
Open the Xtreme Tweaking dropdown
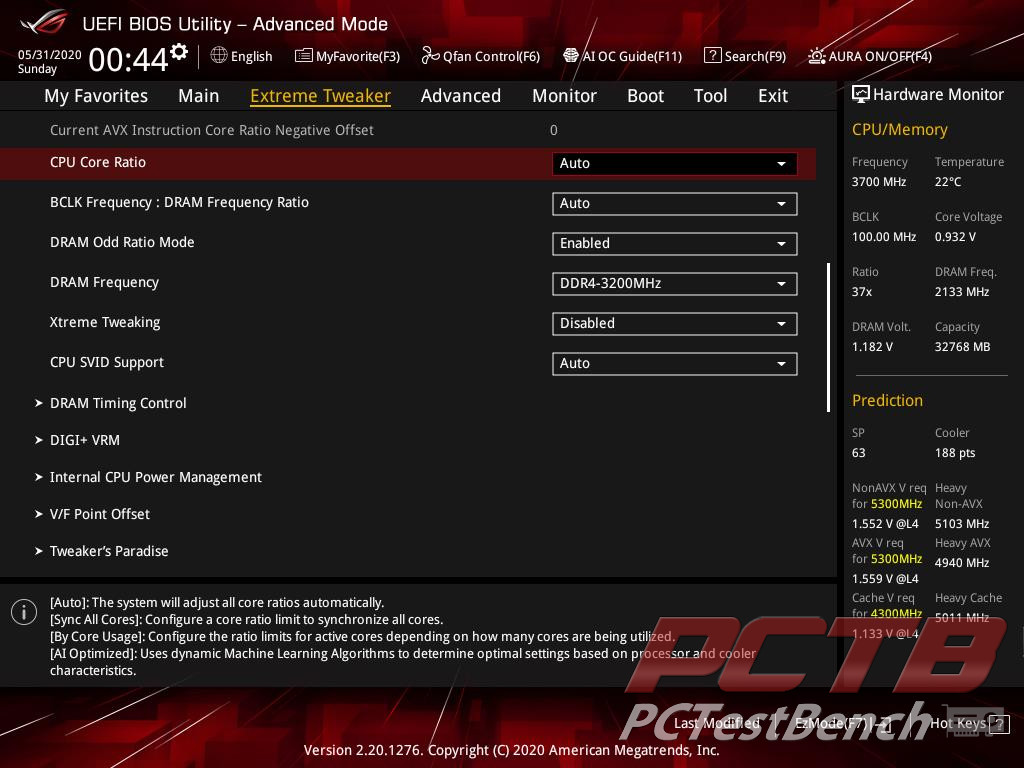tap(675, 323)
